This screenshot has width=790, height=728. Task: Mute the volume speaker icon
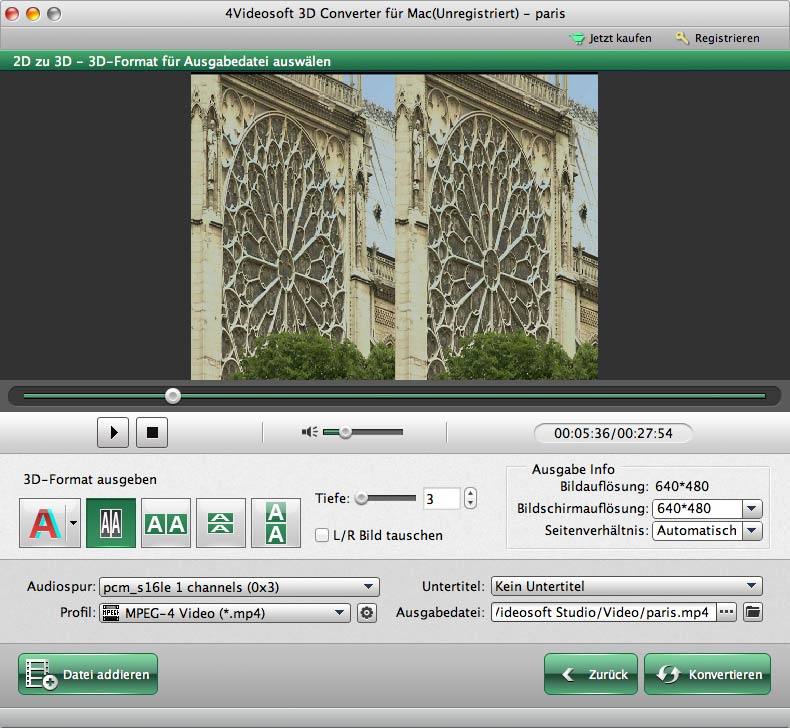pos(310,432)
